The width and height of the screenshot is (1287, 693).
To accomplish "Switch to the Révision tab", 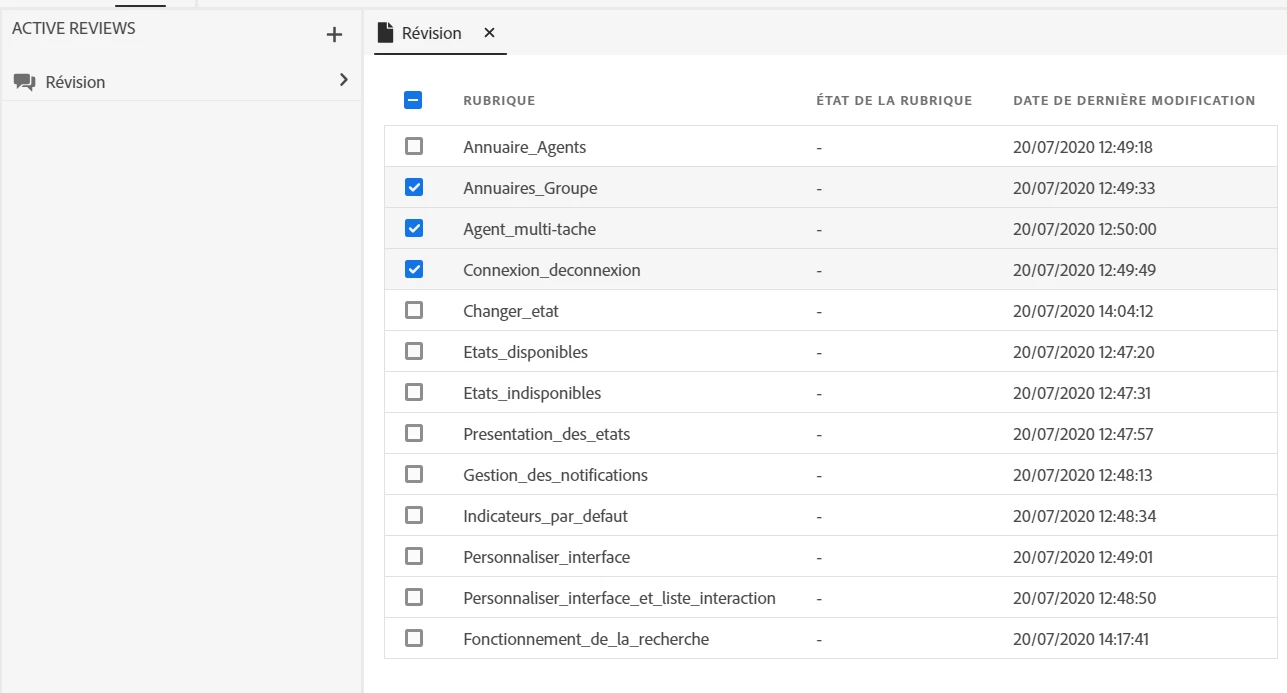I will 431,33.
